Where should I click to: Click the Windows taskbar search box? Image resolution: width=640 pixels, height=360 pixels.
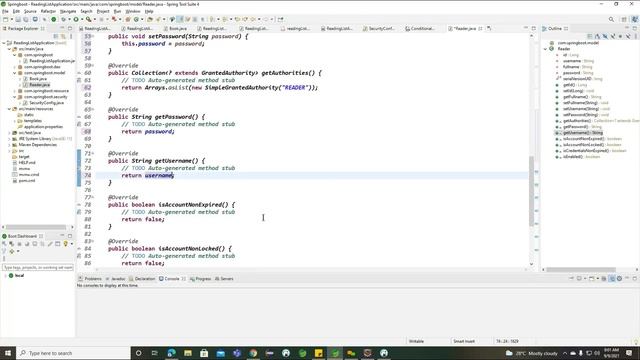[73, 353]
